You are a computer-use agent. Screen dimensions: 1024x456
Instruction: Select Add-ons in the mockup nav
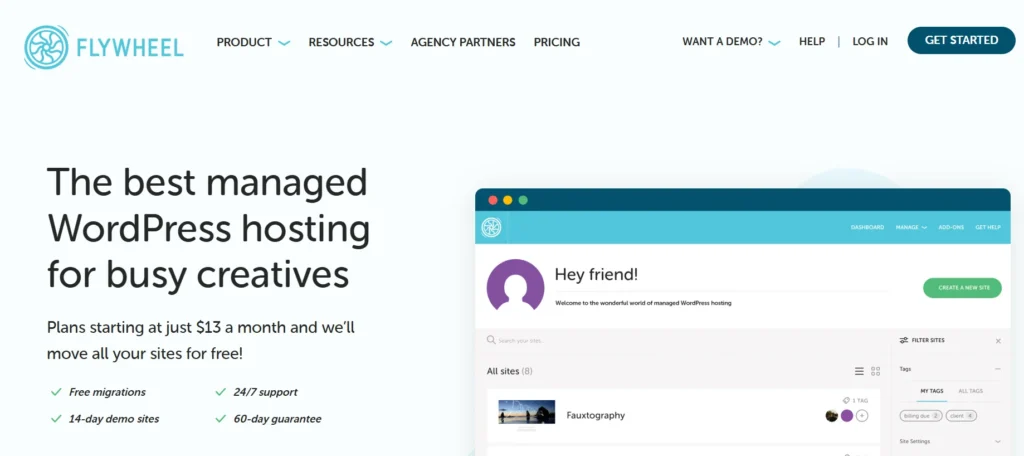[950, 227]
